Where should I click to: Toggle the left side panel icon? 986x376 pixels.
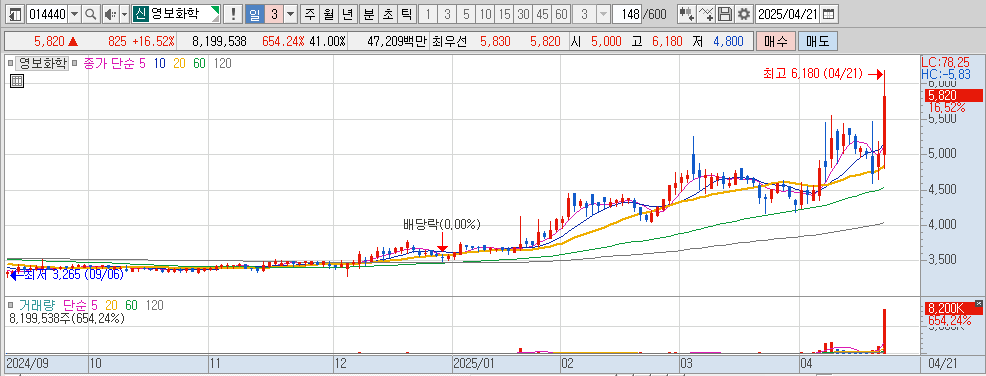point(15,14)
